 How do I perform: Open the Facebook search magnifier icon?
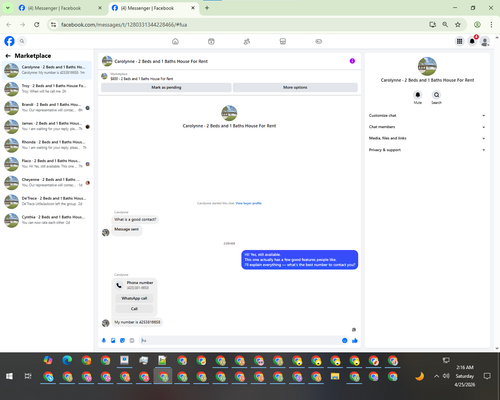pyautogui.click(x=22, y=41)
